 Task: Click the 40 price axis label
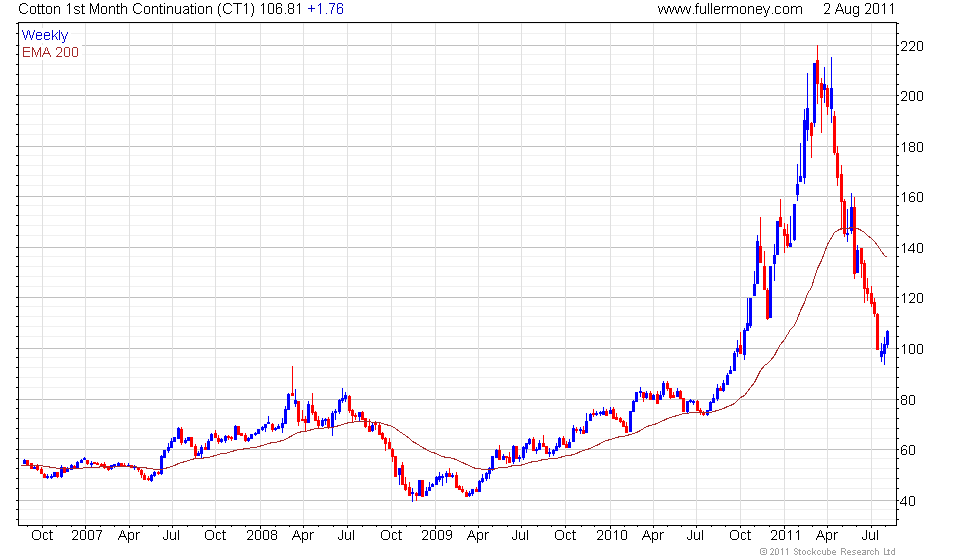[908, 501]
